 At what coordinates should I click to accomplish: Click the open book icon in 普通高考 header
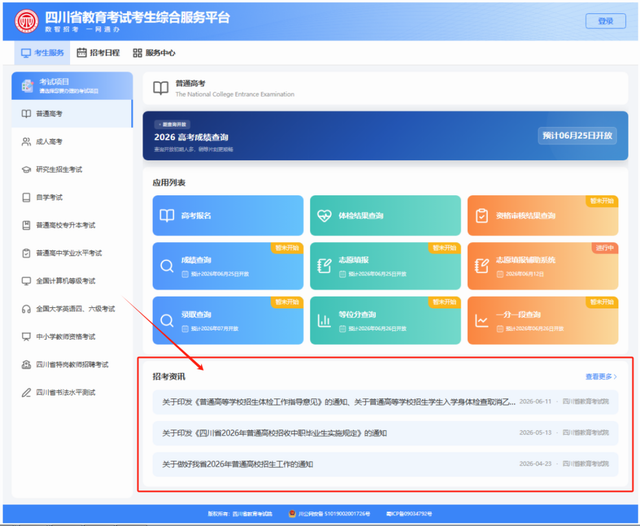tap(161, 88)
